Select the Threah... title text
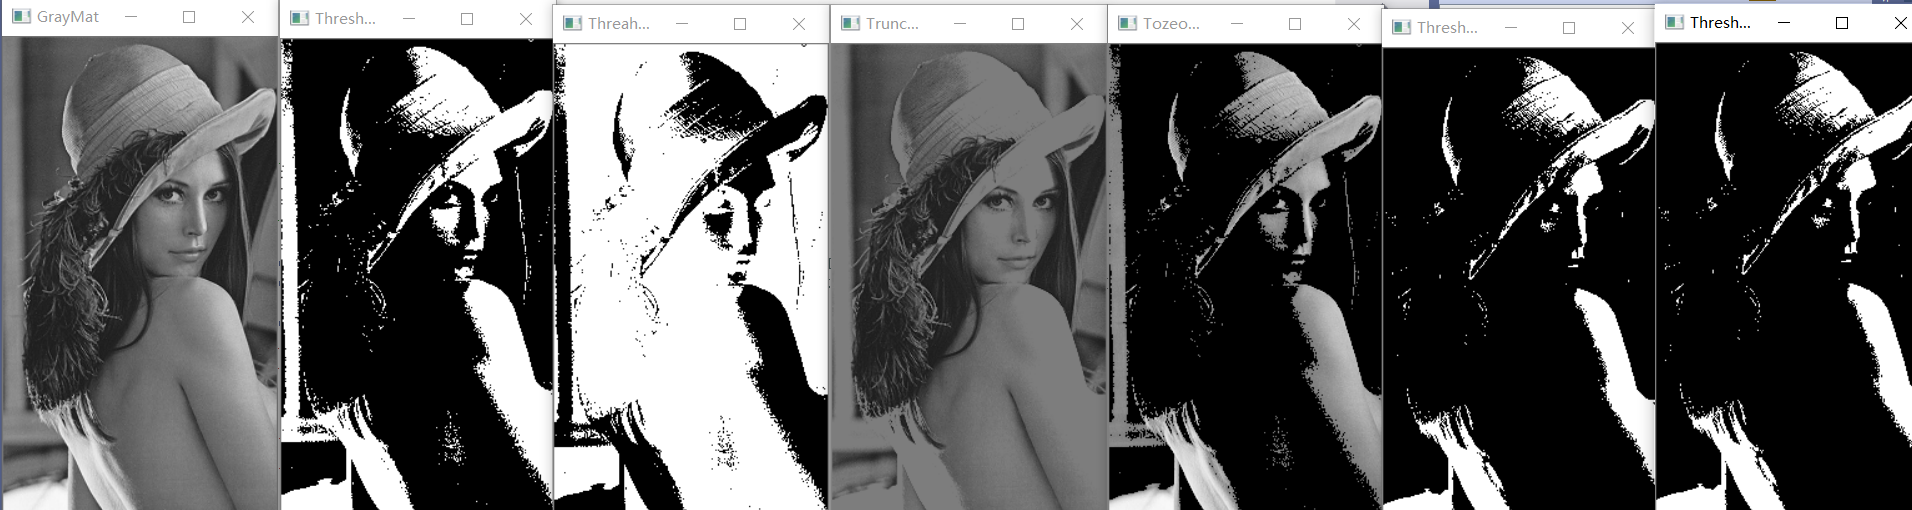The width and height of the screenshot is (1912, 510). point(619,23)
